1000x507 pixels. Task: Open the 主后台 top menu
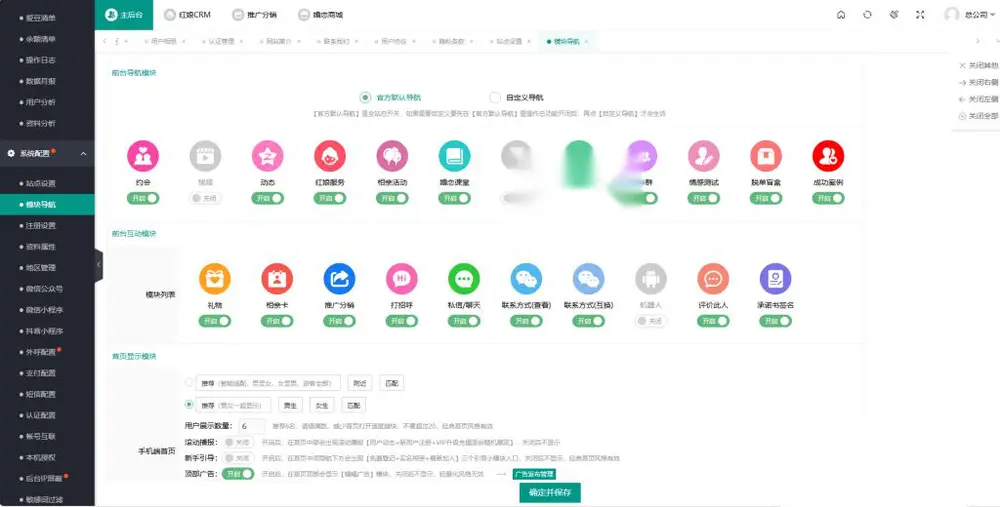(x=124, y=15)
